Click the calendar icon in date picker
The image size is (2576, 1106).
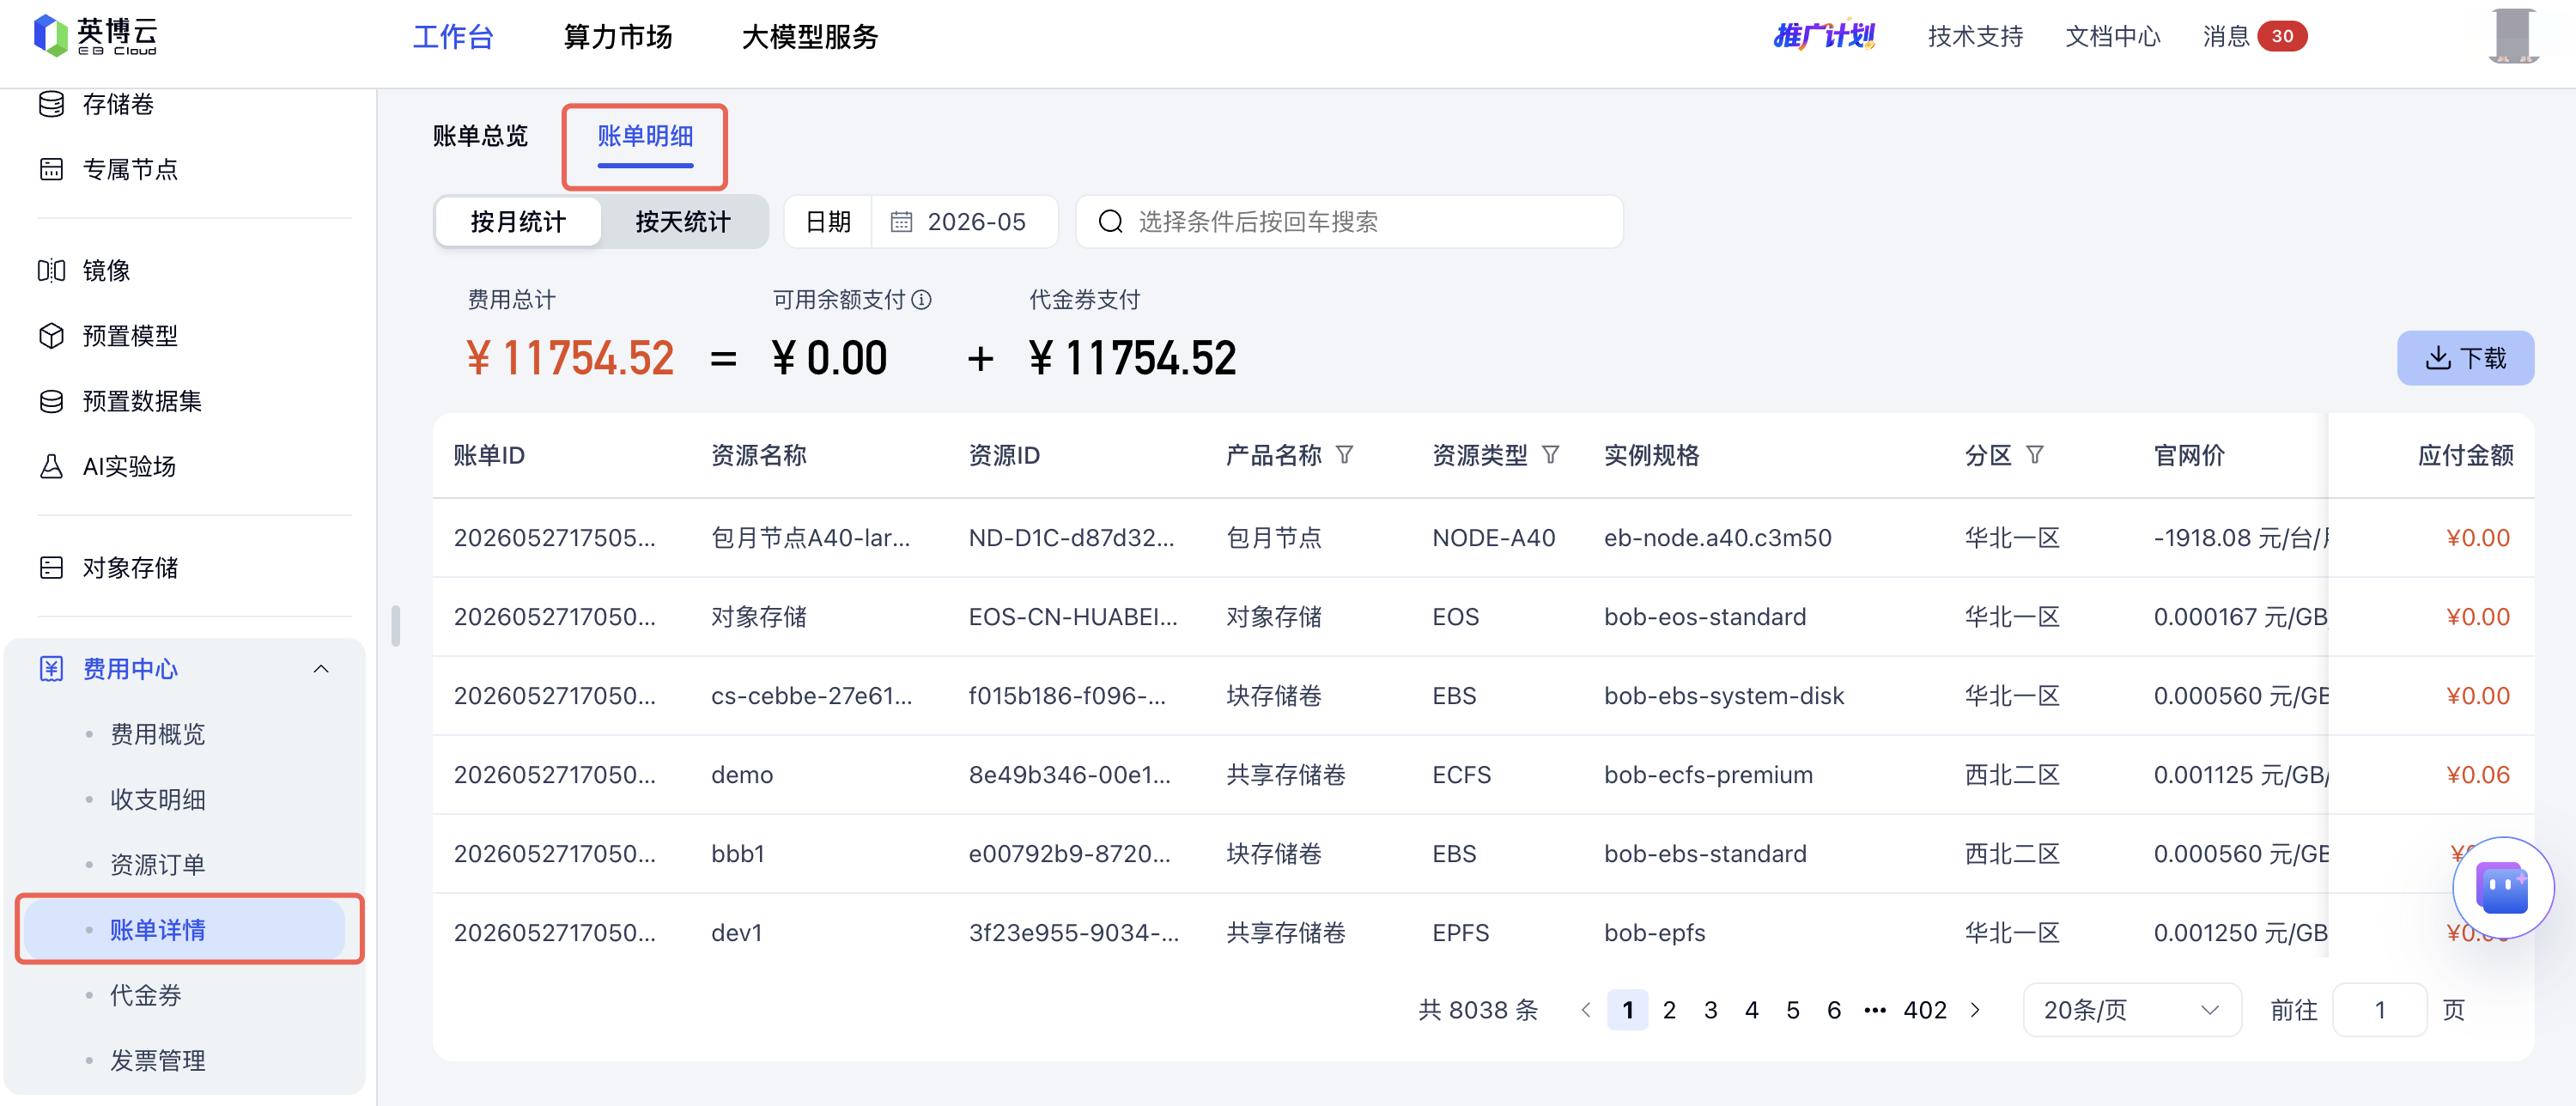(x=901, y=222)
